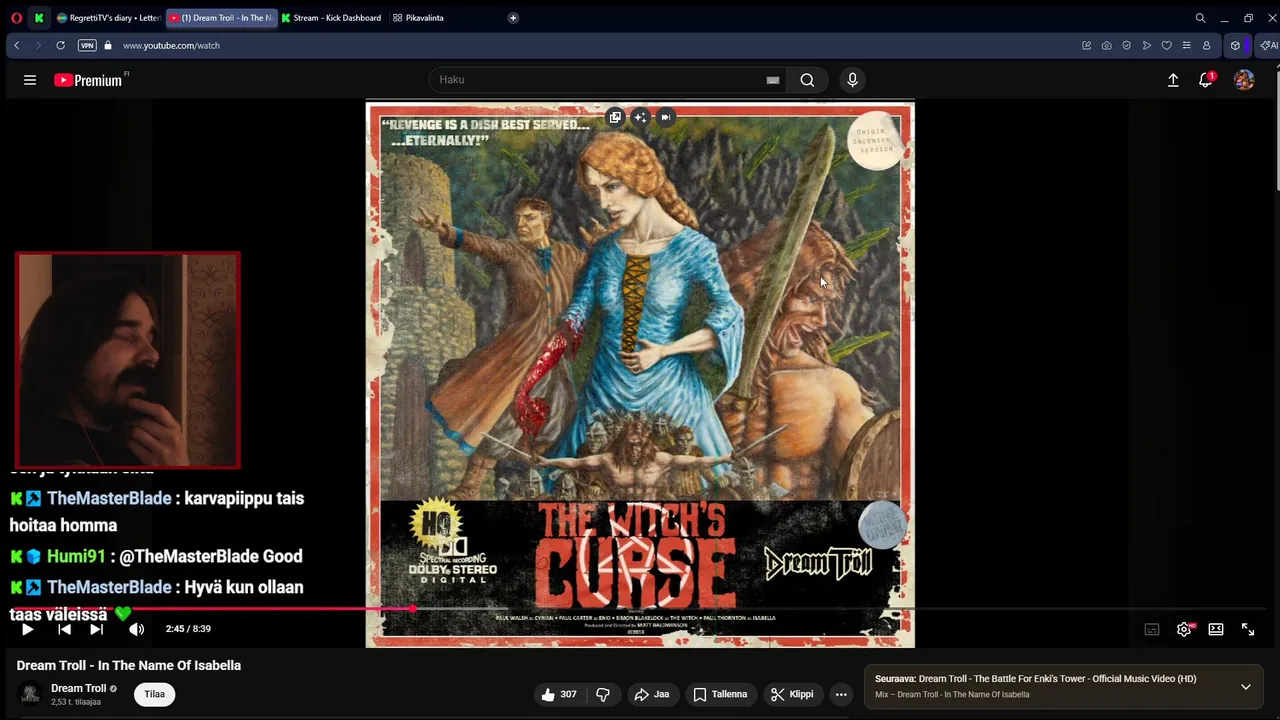Click the skip-forward overlay icon on the video
Screen dimensions: 1280x720
point(665,117)
